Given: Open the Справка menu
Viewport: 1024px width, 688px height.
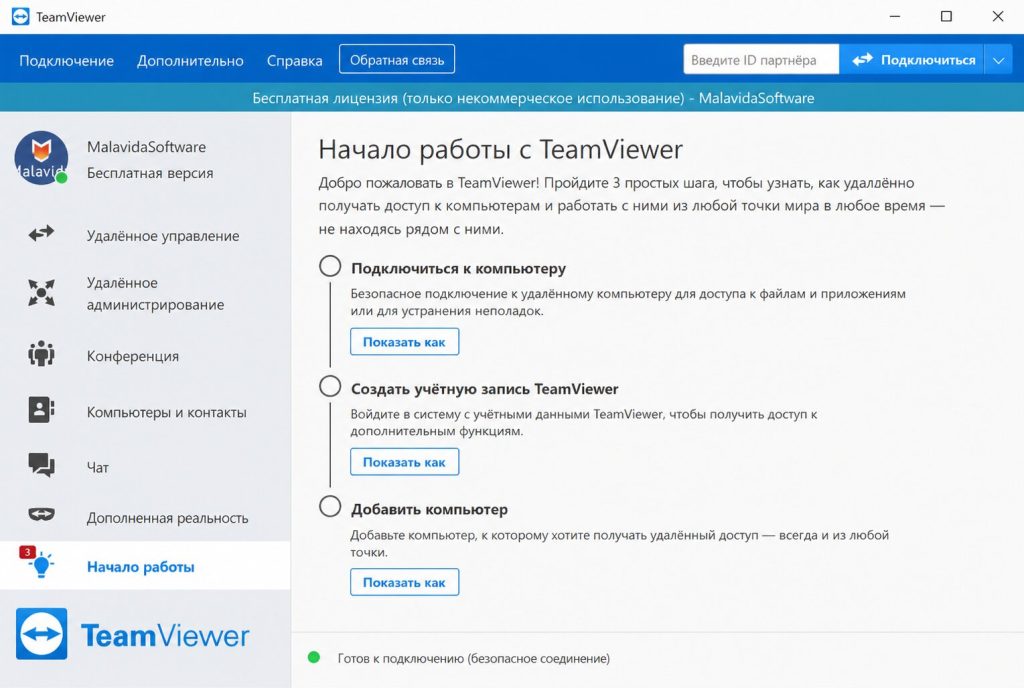Looking at the screenshot, I should (295, 61).
